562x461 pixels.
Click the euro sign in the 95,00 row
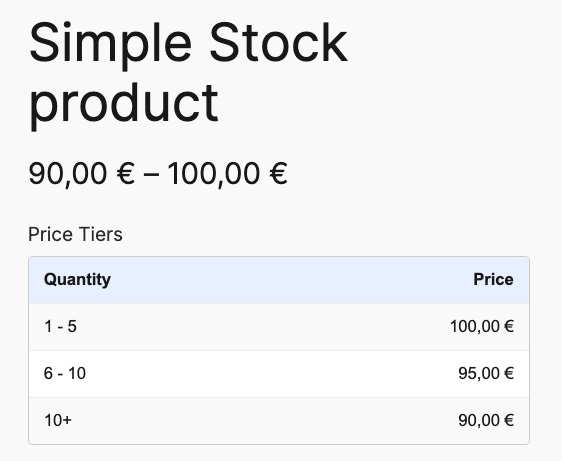coord(509,374)
